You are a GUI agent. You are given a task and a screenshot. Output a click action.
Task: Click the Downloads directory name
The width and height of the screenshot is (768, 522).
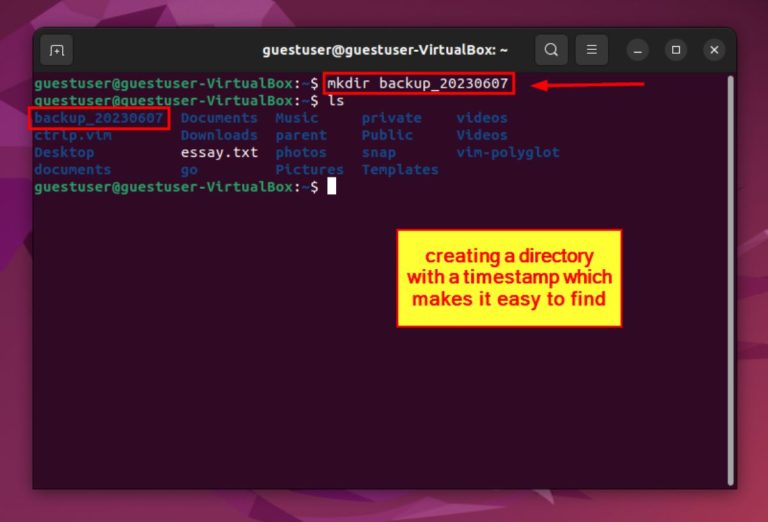(219, 135)
